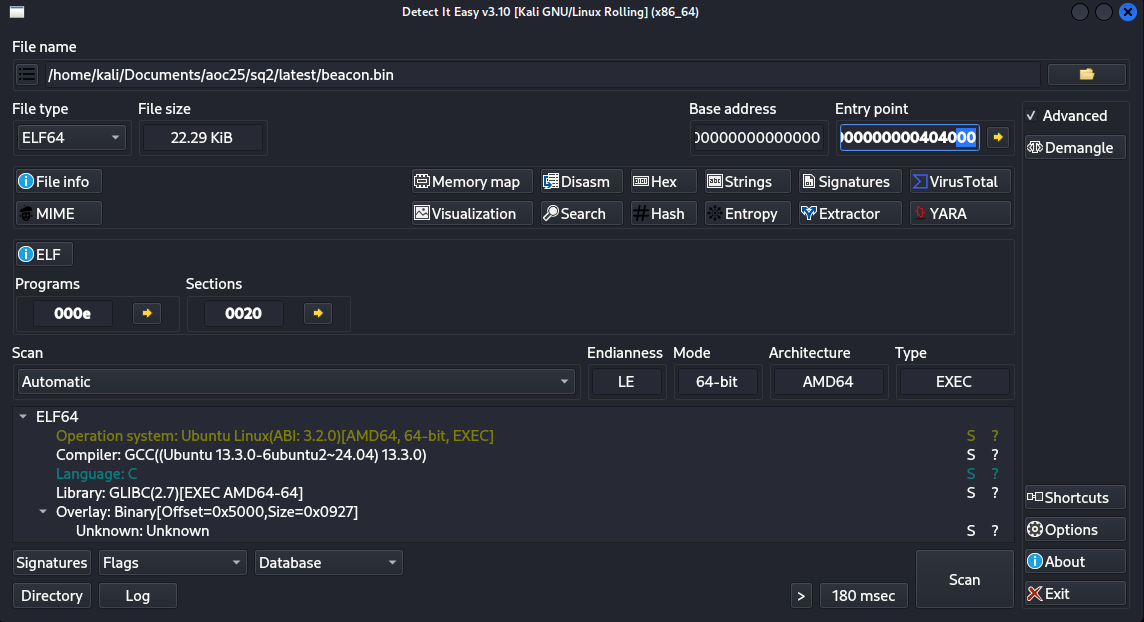Click arrow next to Sections count
This screenshot has height=622, width=1144.
(318, 314)
